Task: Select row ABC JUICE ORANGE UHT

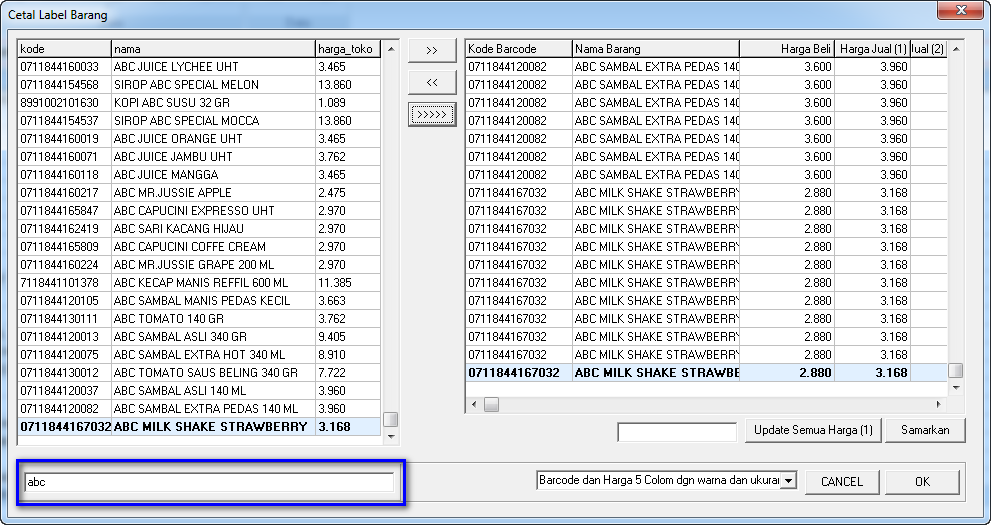Action: click(x=200, y=138)
